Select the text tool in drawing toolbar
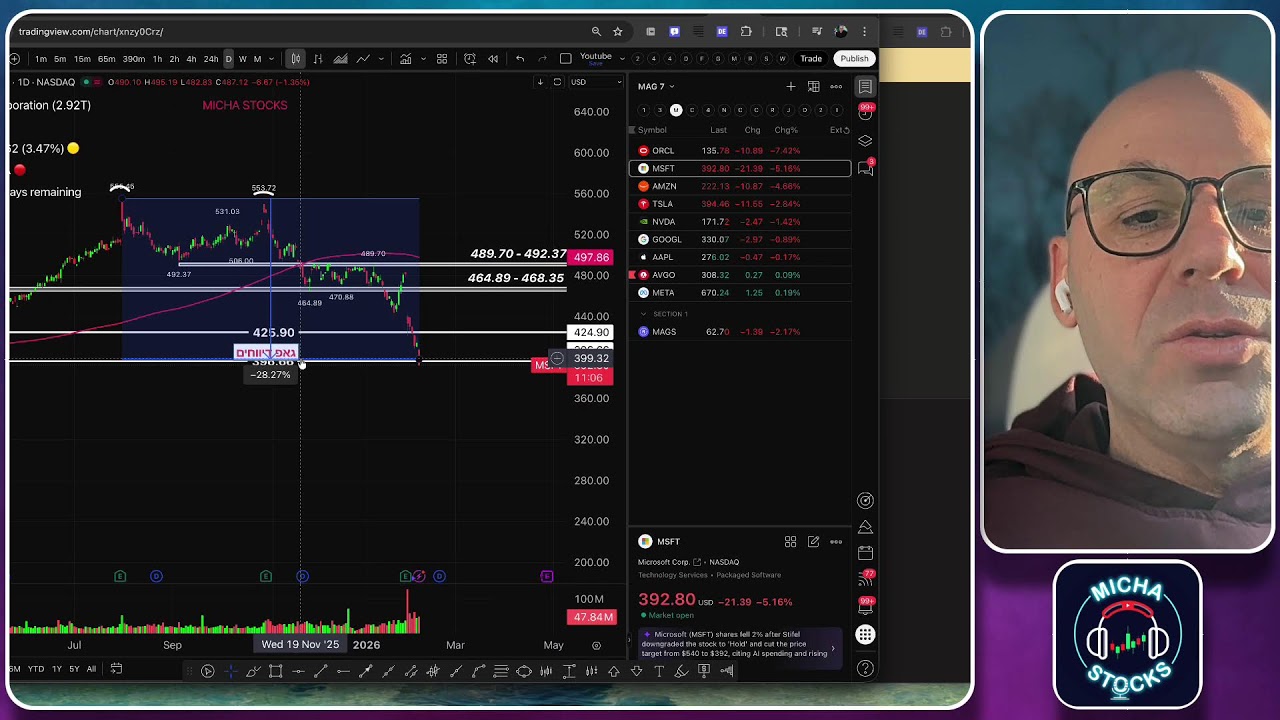The width and height of the screenshot is (1280, 720). click(x=659, y=671)
